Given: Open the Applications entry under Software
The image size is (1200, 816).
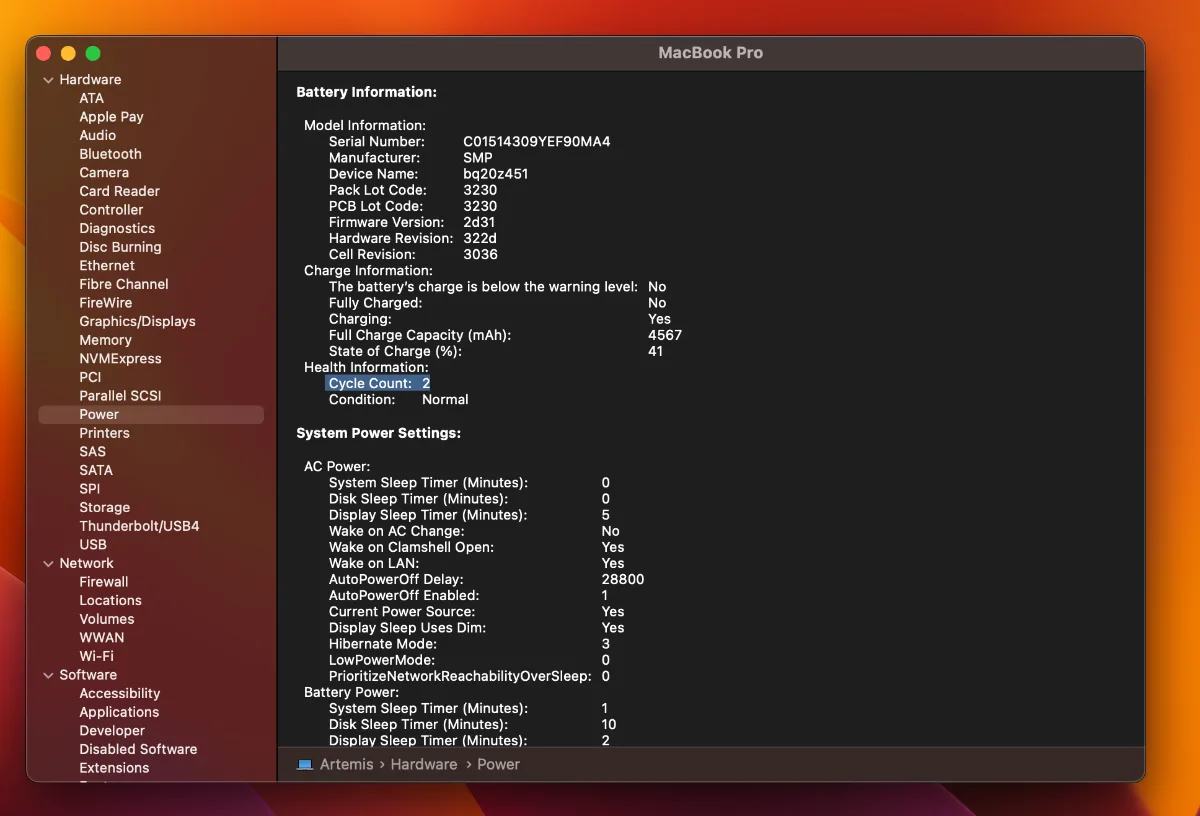Looking at the screenshot, I should pyautogui.click(x=119, y=712).
